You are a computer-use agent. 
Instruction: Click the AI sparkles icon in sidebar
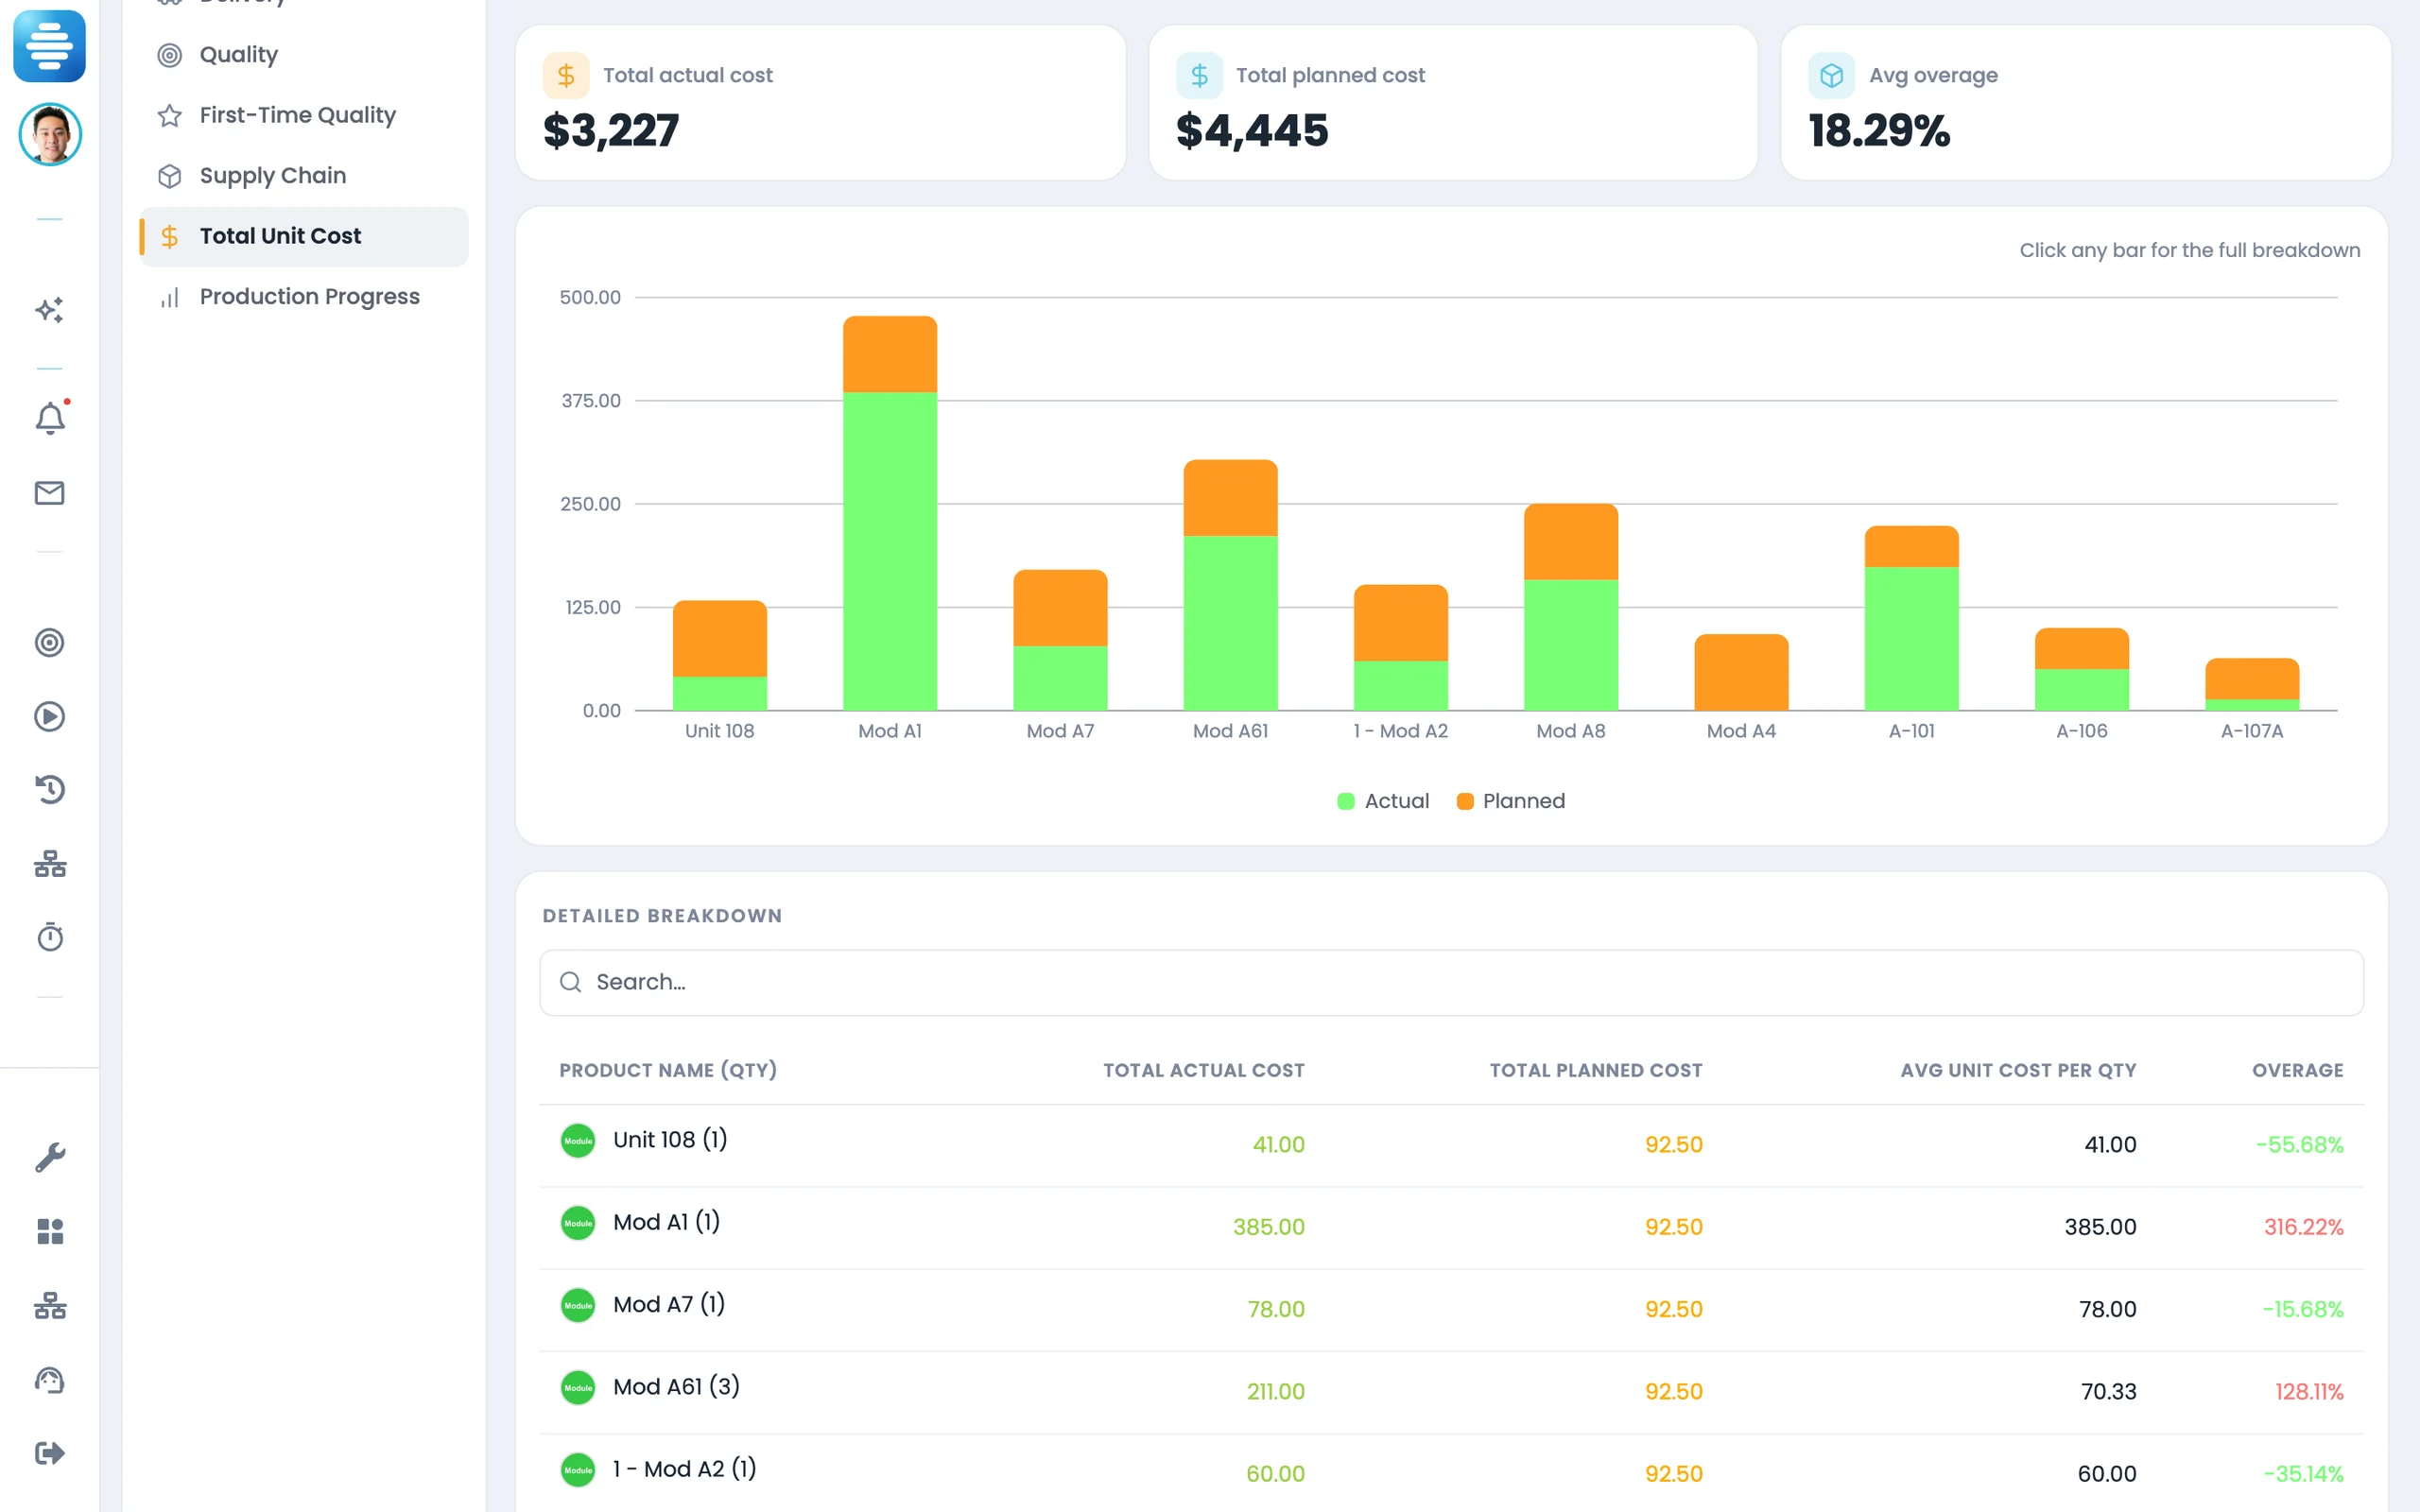50,310
